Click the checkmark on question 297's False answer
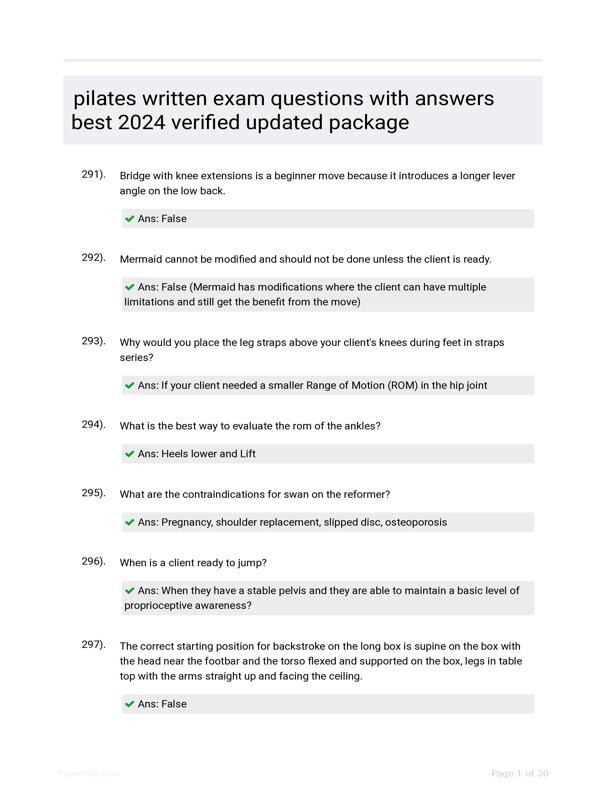The width and height of the screenshot is (606, 800). tap(130, 704)
